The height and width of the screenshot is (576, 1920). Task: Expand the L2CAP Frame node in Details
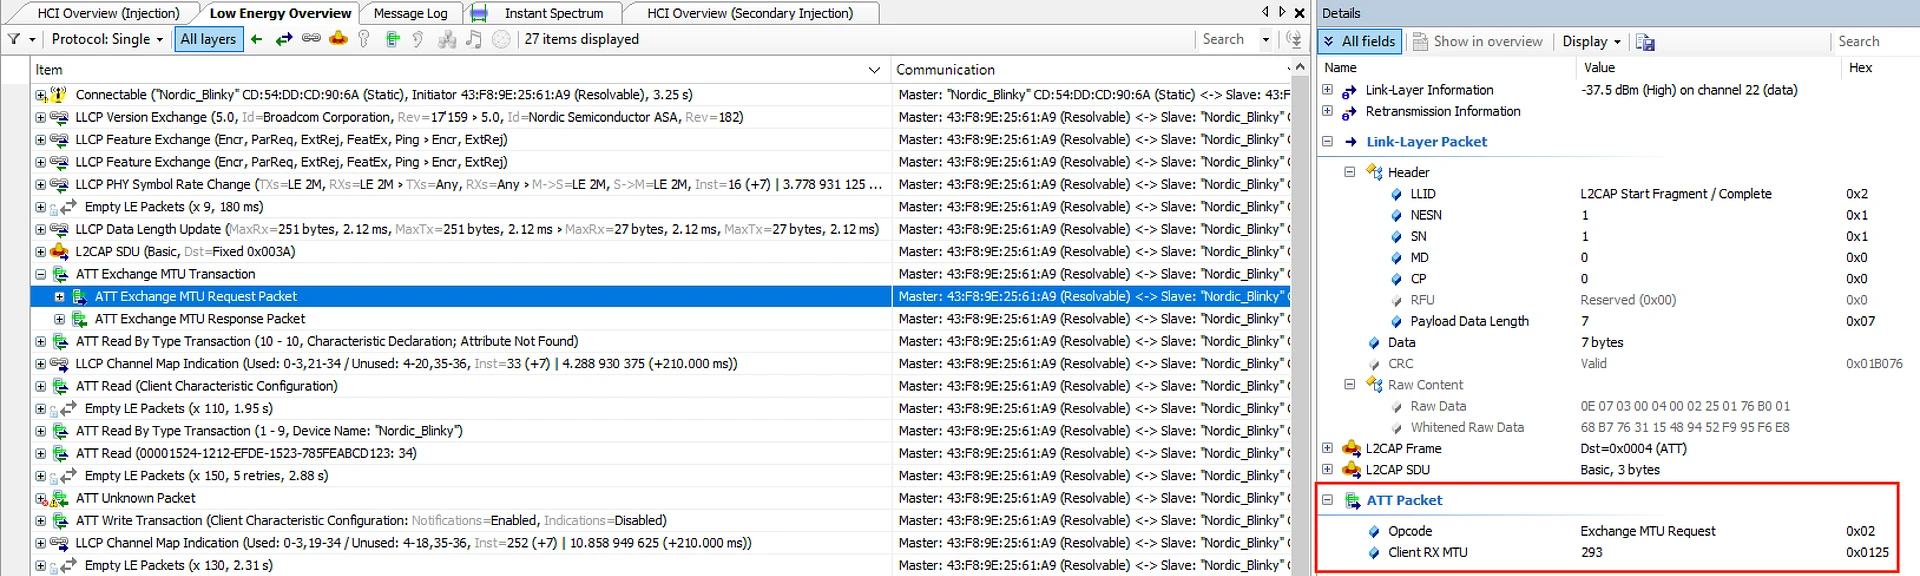click(1328, 448)
